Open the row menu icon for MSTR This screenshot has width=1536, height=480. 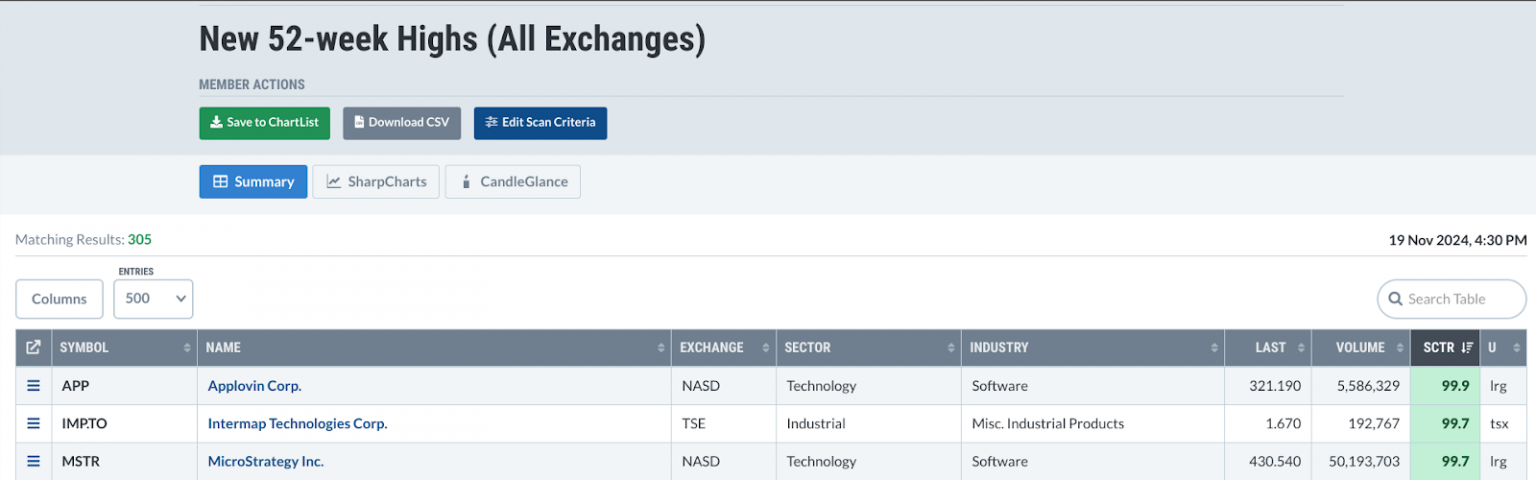(33, 462)
